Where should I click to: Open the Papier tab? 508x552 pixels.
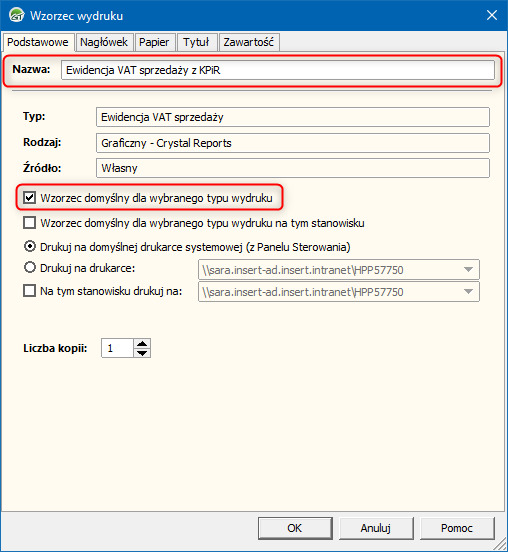point(154,42)
